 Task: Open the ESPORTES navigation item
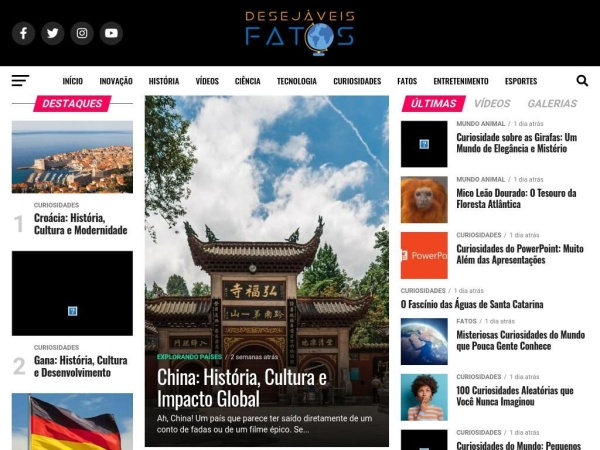pos(521,81)
